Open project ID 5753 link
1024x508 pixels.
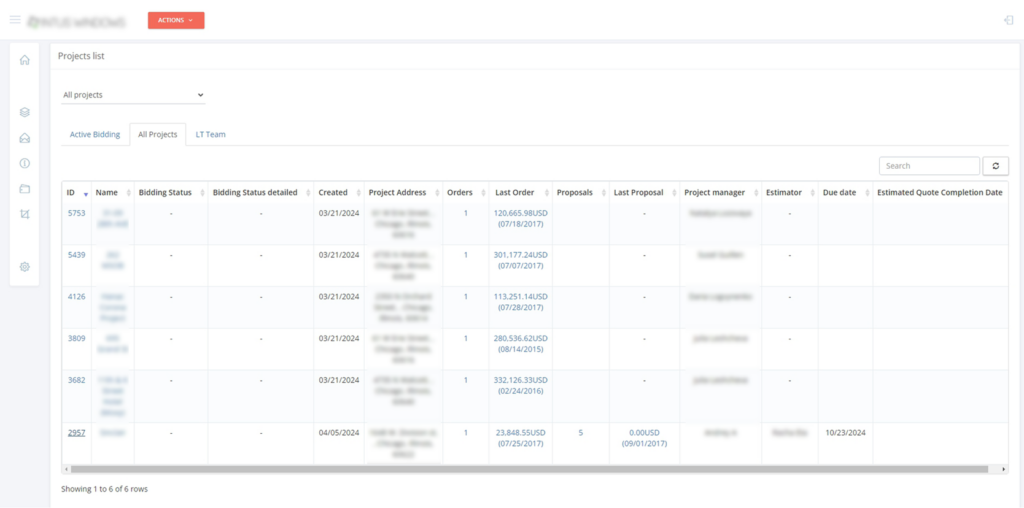[76, 213]
